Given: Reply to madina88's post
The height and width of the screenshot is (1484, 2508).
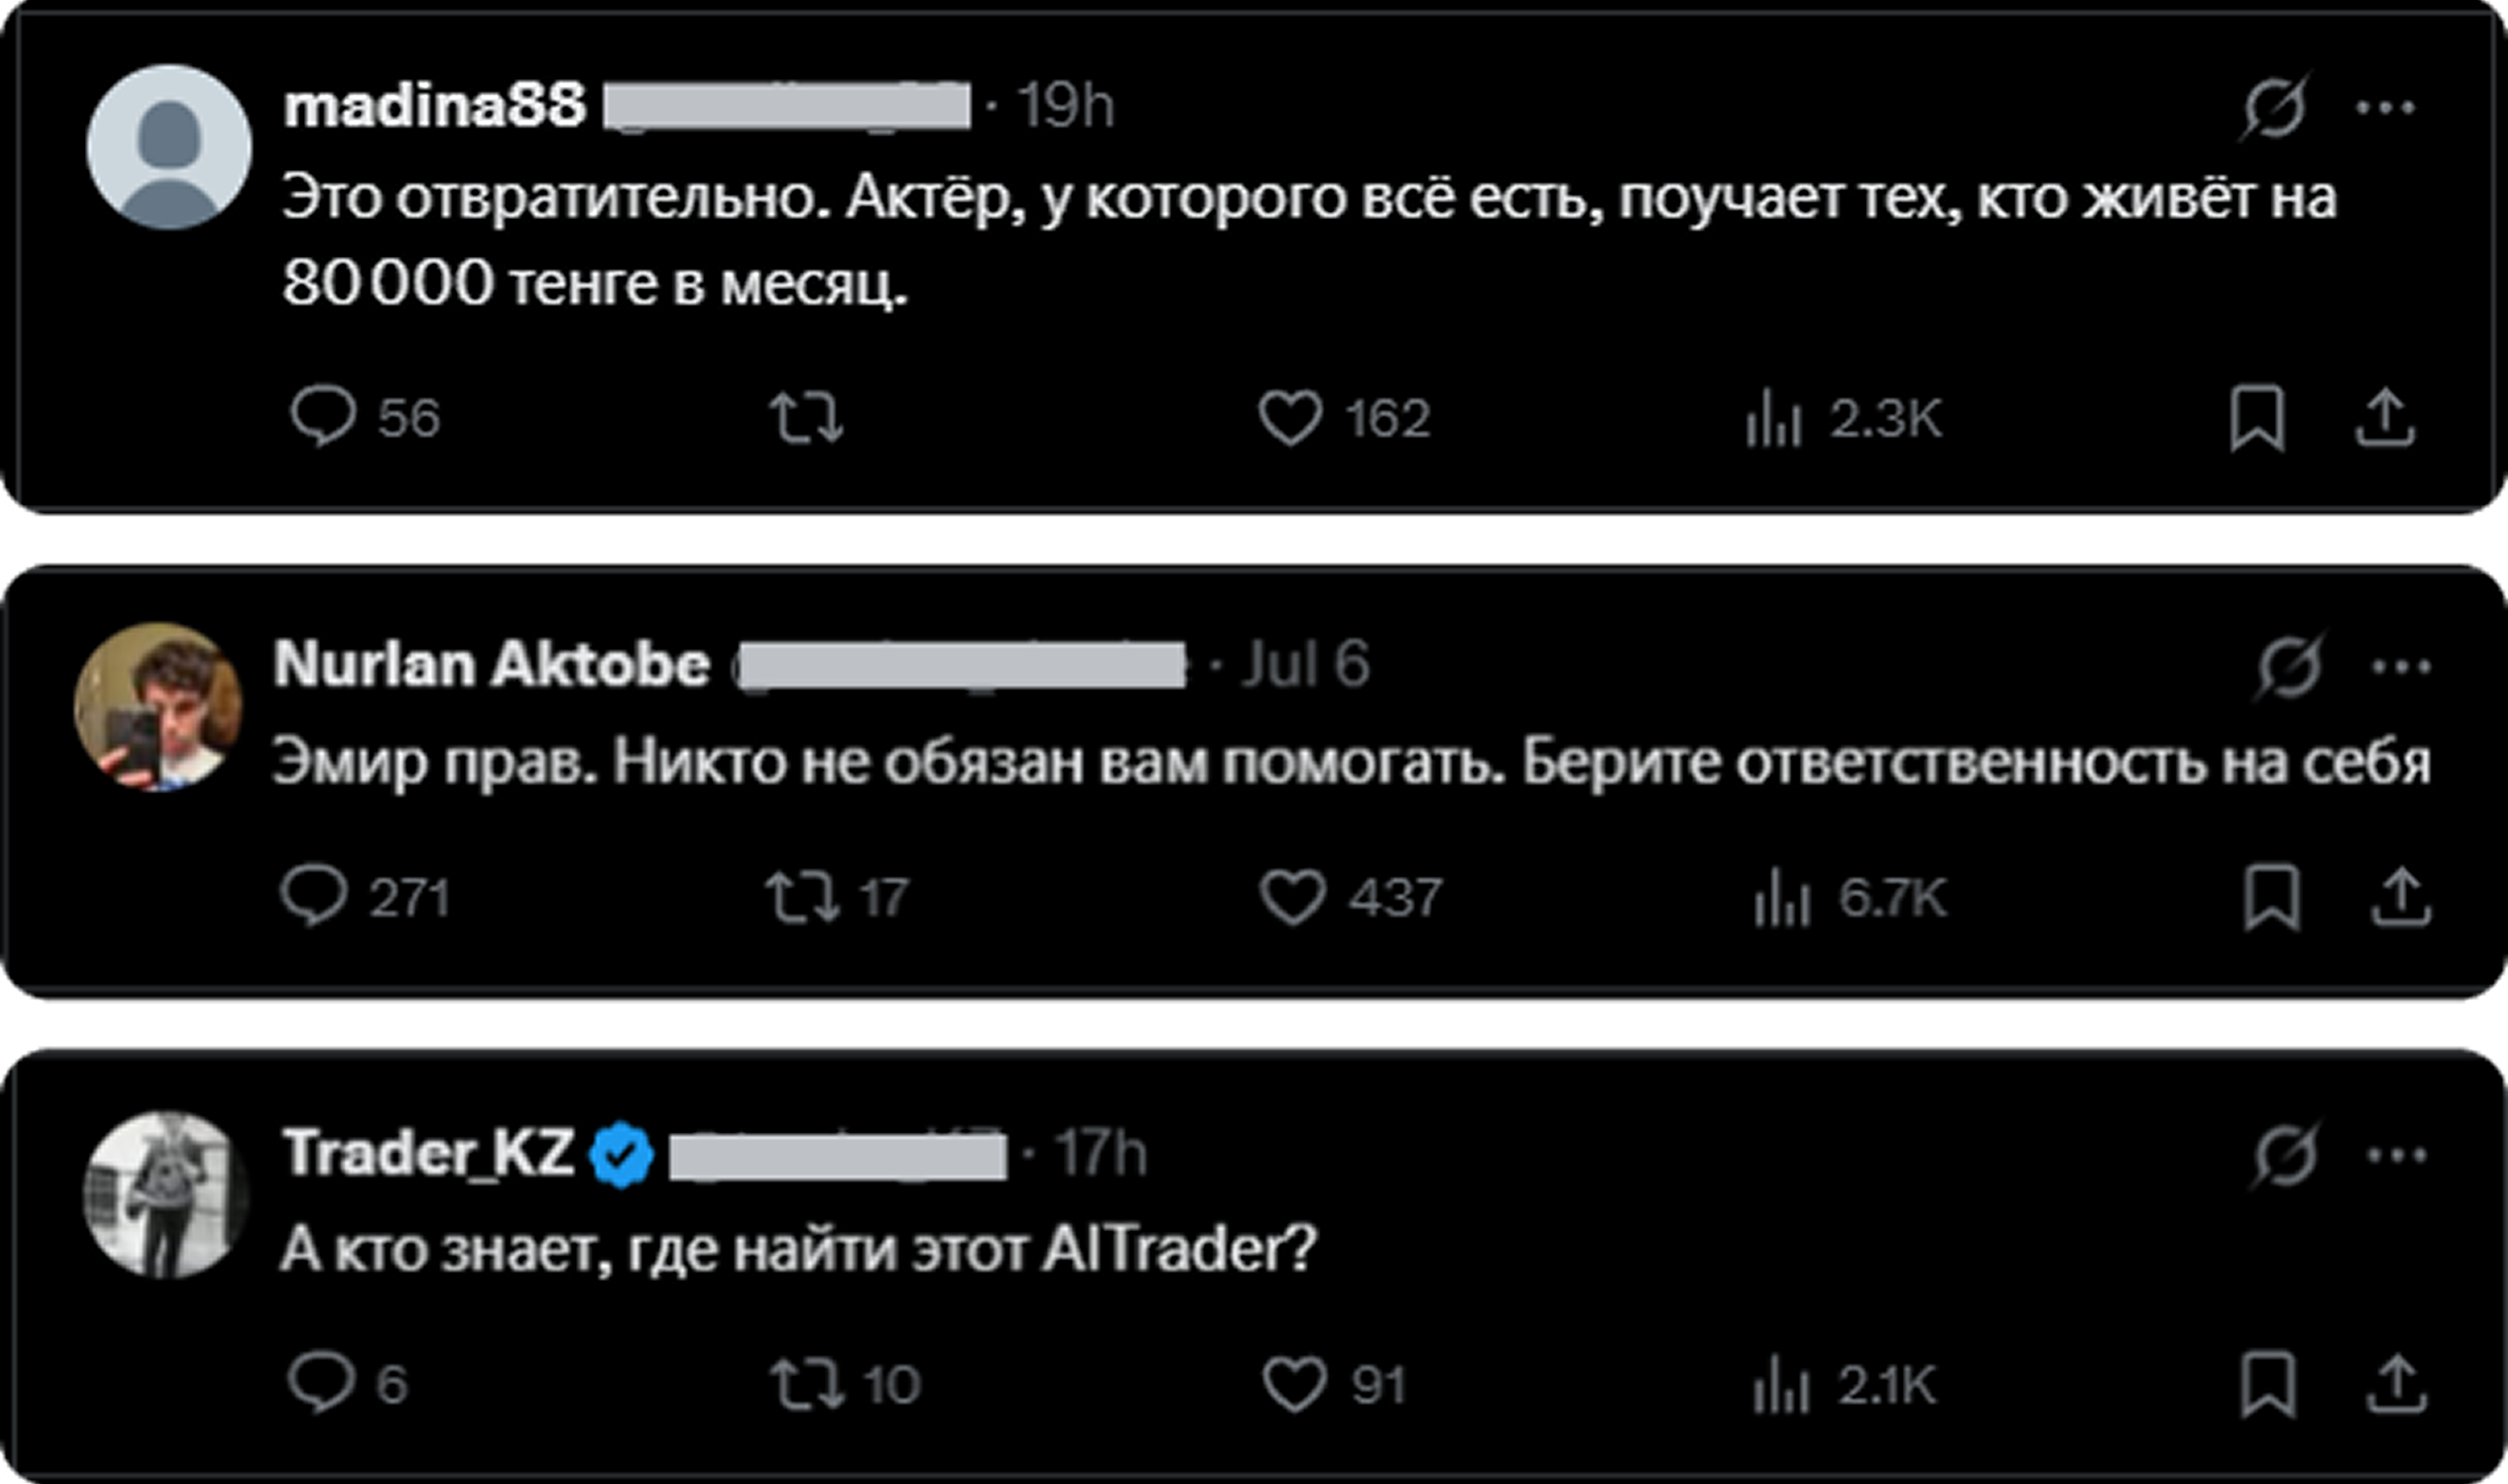Looking at the screenshot, I should point(322,416).
